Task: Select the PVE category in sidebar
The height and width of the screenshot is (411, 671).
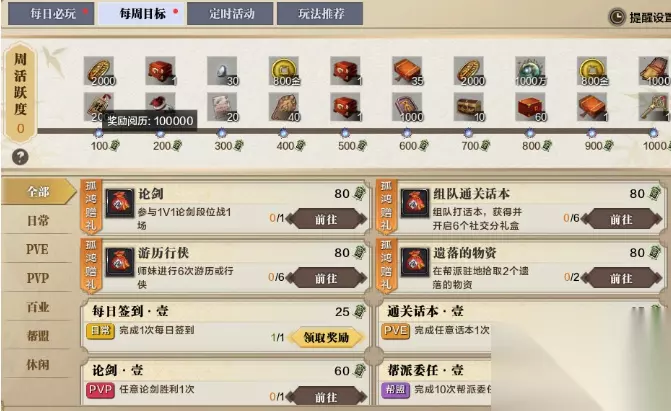Action: (38, 249)
